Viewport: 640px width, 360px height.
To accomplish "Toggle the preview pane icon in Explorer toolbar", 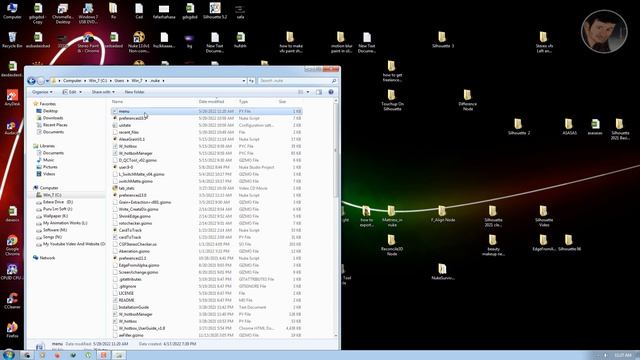I will click(x=319, y=92).
